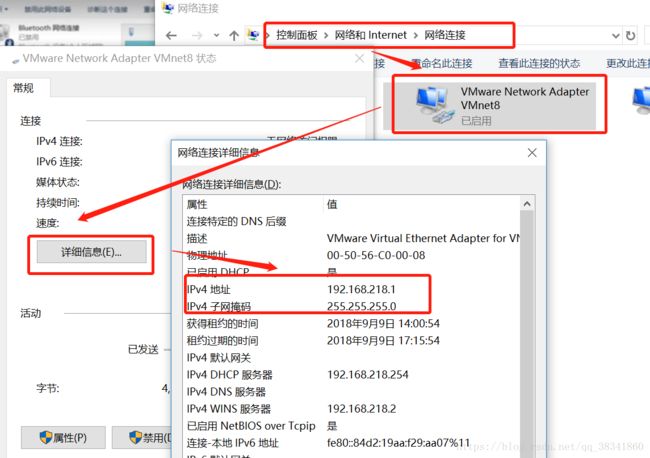
Task: Select IPv4 address 192.168.218.1
Action: pos(361,289)
